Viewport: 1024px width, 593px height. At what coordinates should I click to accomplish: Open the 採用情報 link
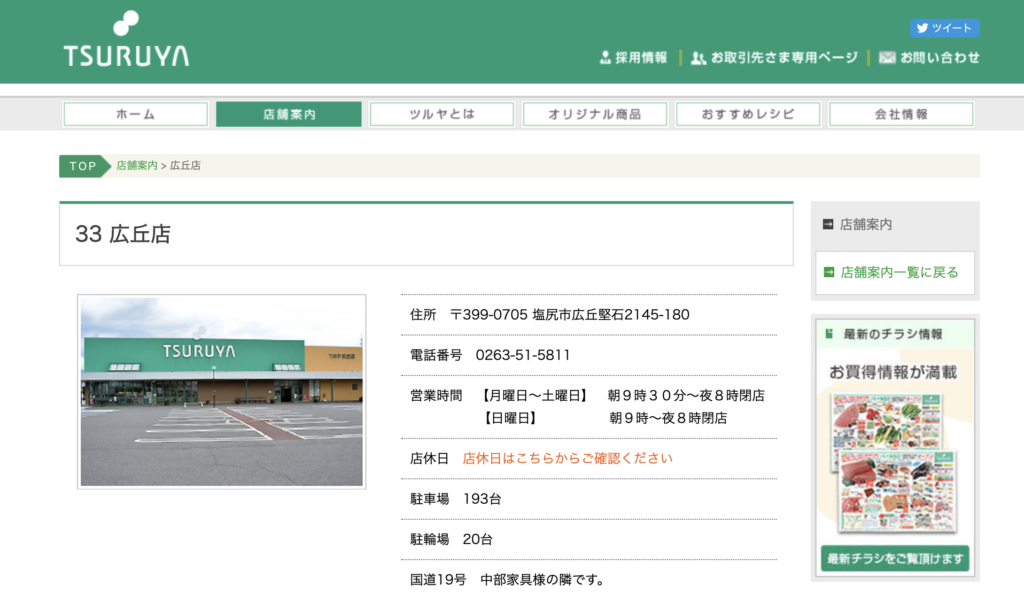pos(633,57)
